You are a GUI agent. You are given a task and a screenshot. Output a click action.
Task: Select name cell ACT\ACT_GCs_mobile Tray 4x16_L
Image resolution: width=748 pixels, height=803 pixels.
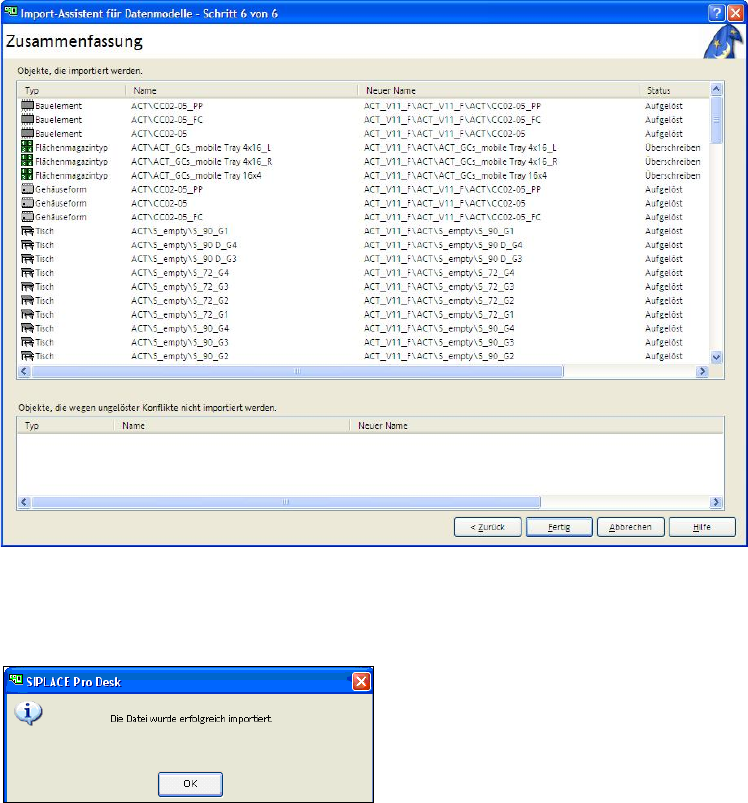tap(201, 147)
